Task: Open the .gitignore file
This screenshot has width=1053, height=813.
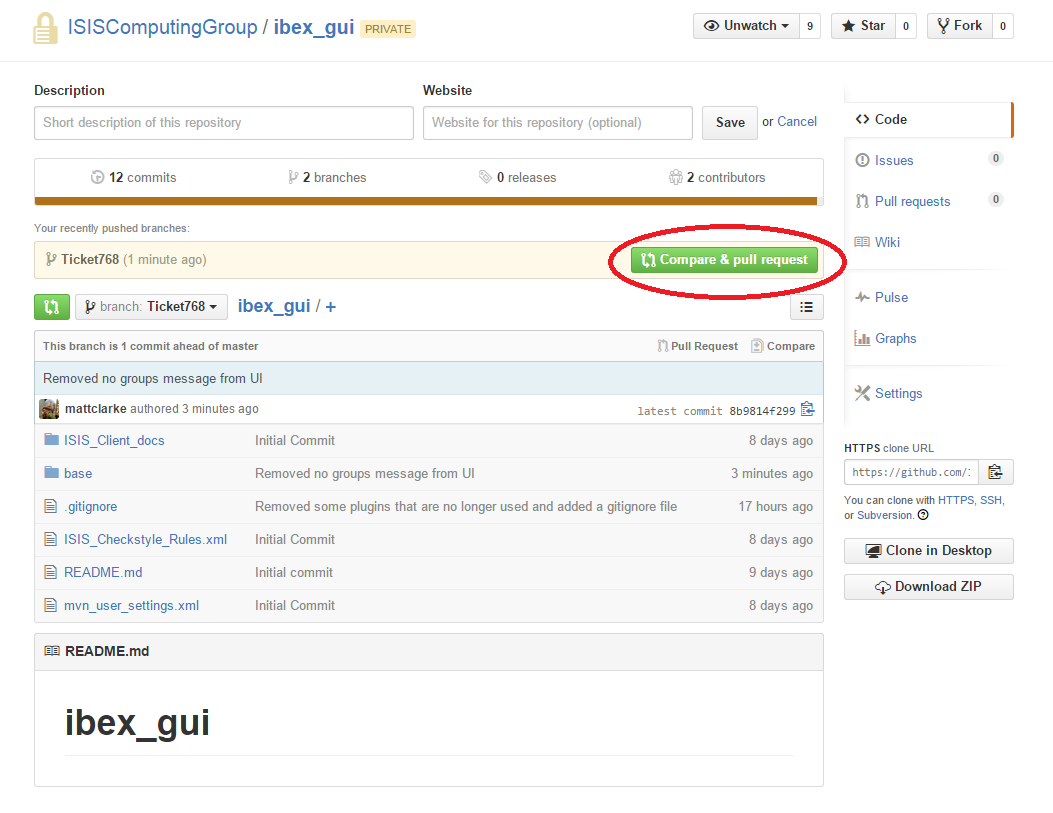Action: (91, 506)
